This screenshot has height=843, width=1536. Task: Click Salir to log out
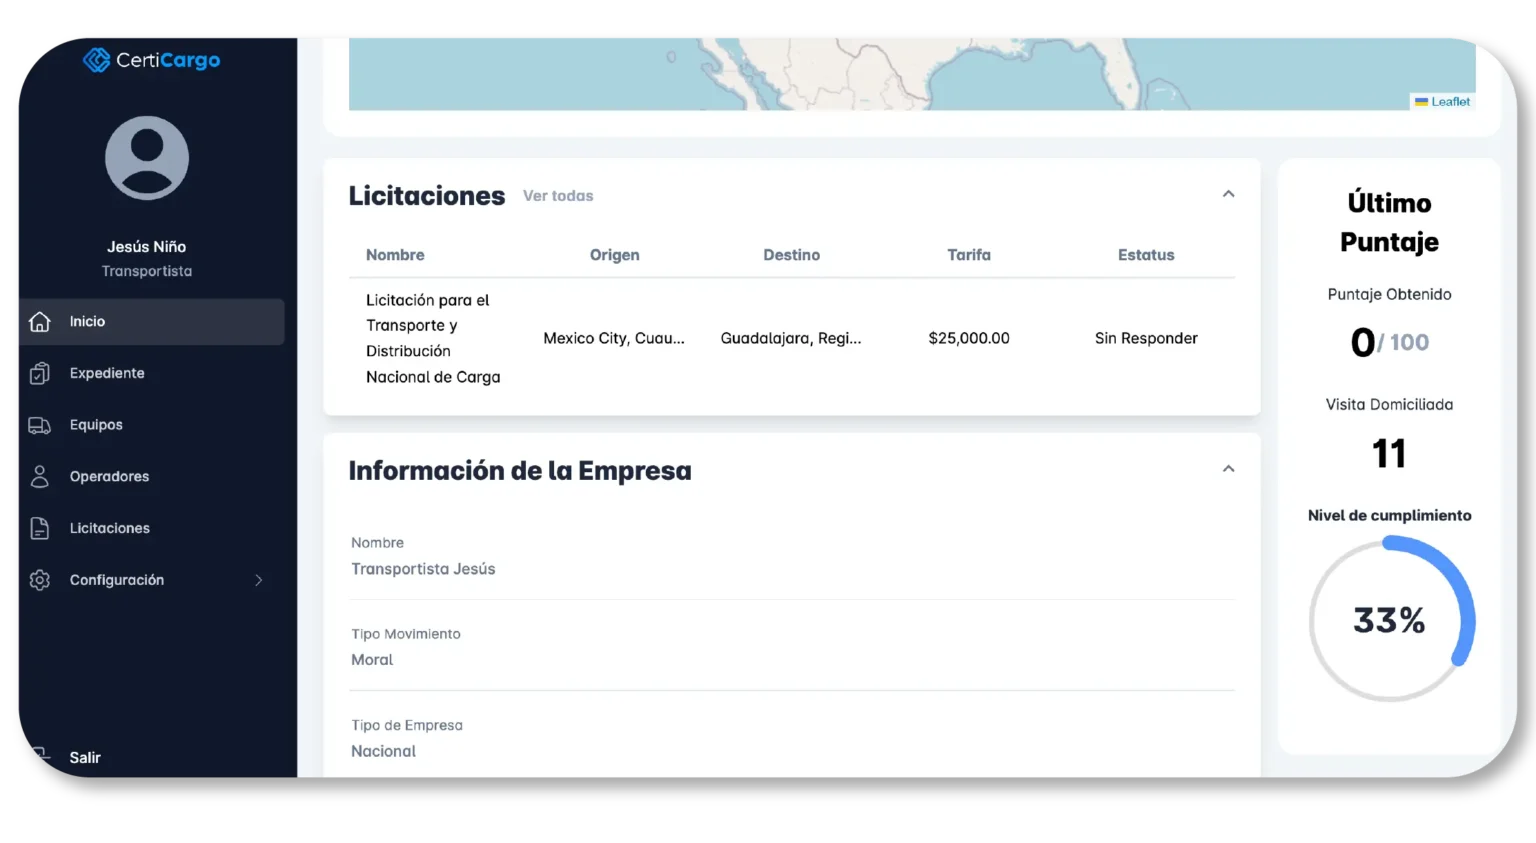click(x=85, y=757)
